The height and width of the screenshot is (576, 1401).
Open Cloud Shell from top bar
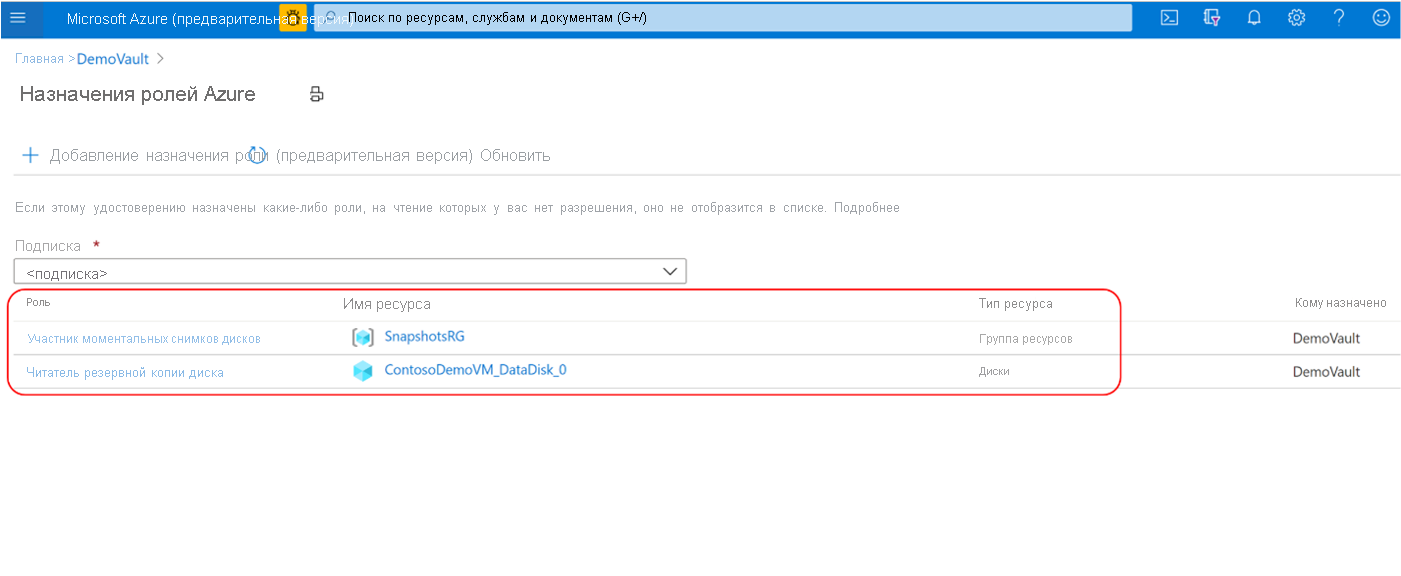pos(1169,18)
